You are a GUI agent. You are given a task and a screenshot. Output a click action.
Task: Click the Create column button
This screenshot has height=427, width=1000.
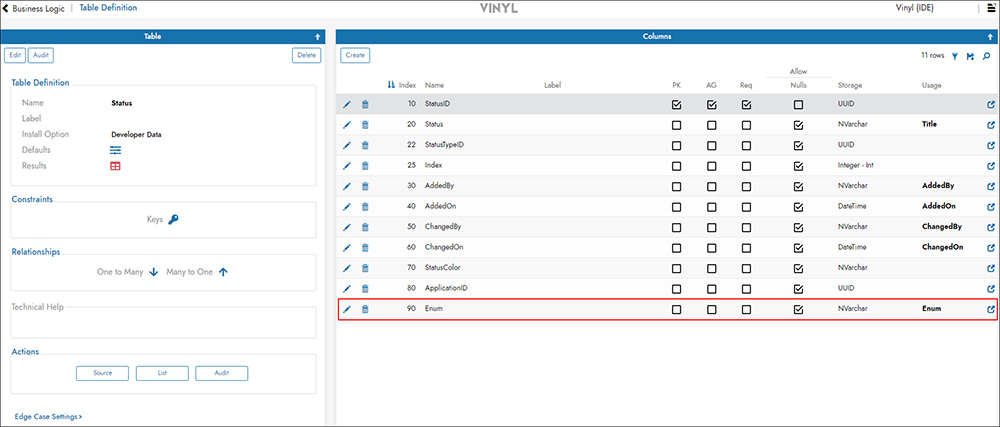point(355,55)
